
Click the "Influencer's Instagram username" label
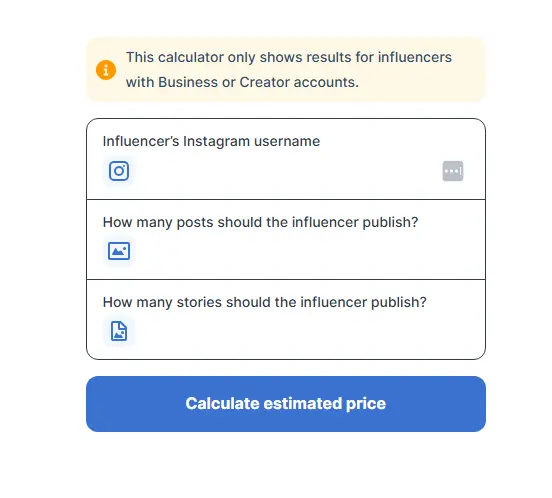point(211,141)
